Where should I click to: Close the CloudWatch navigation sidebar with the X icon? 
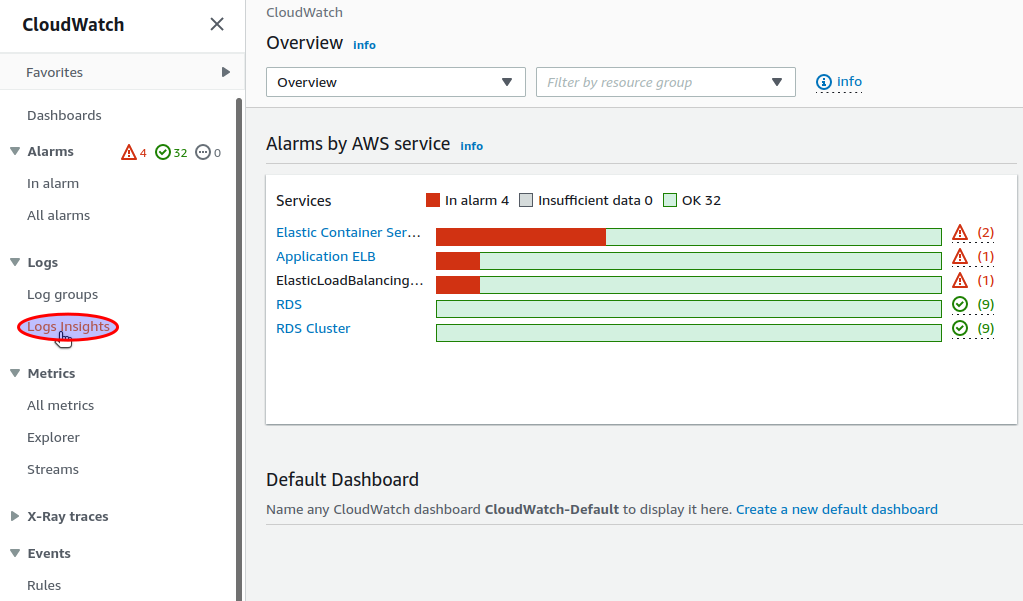point(217,24)
